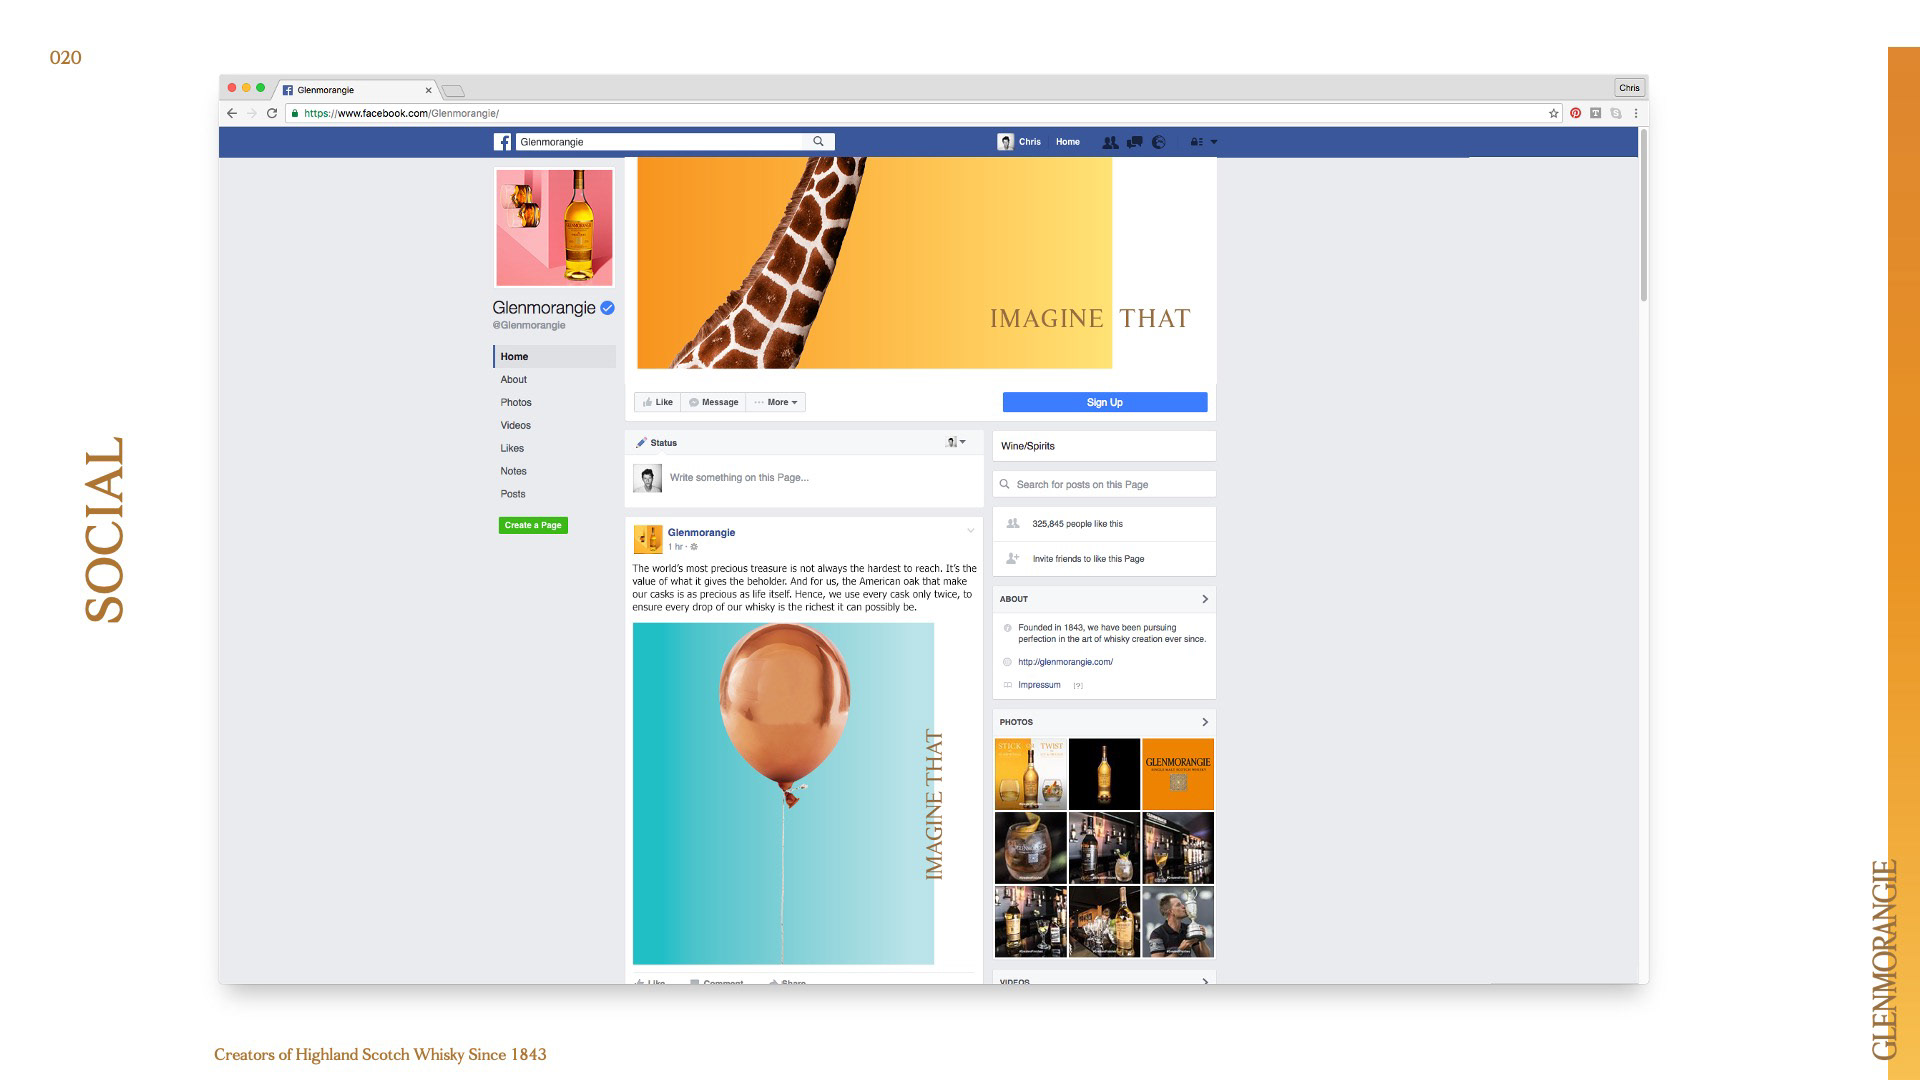This screenshot has height=1080, width=1920.
Task: Select the About item in page sidebar
Action: (514, 379)
